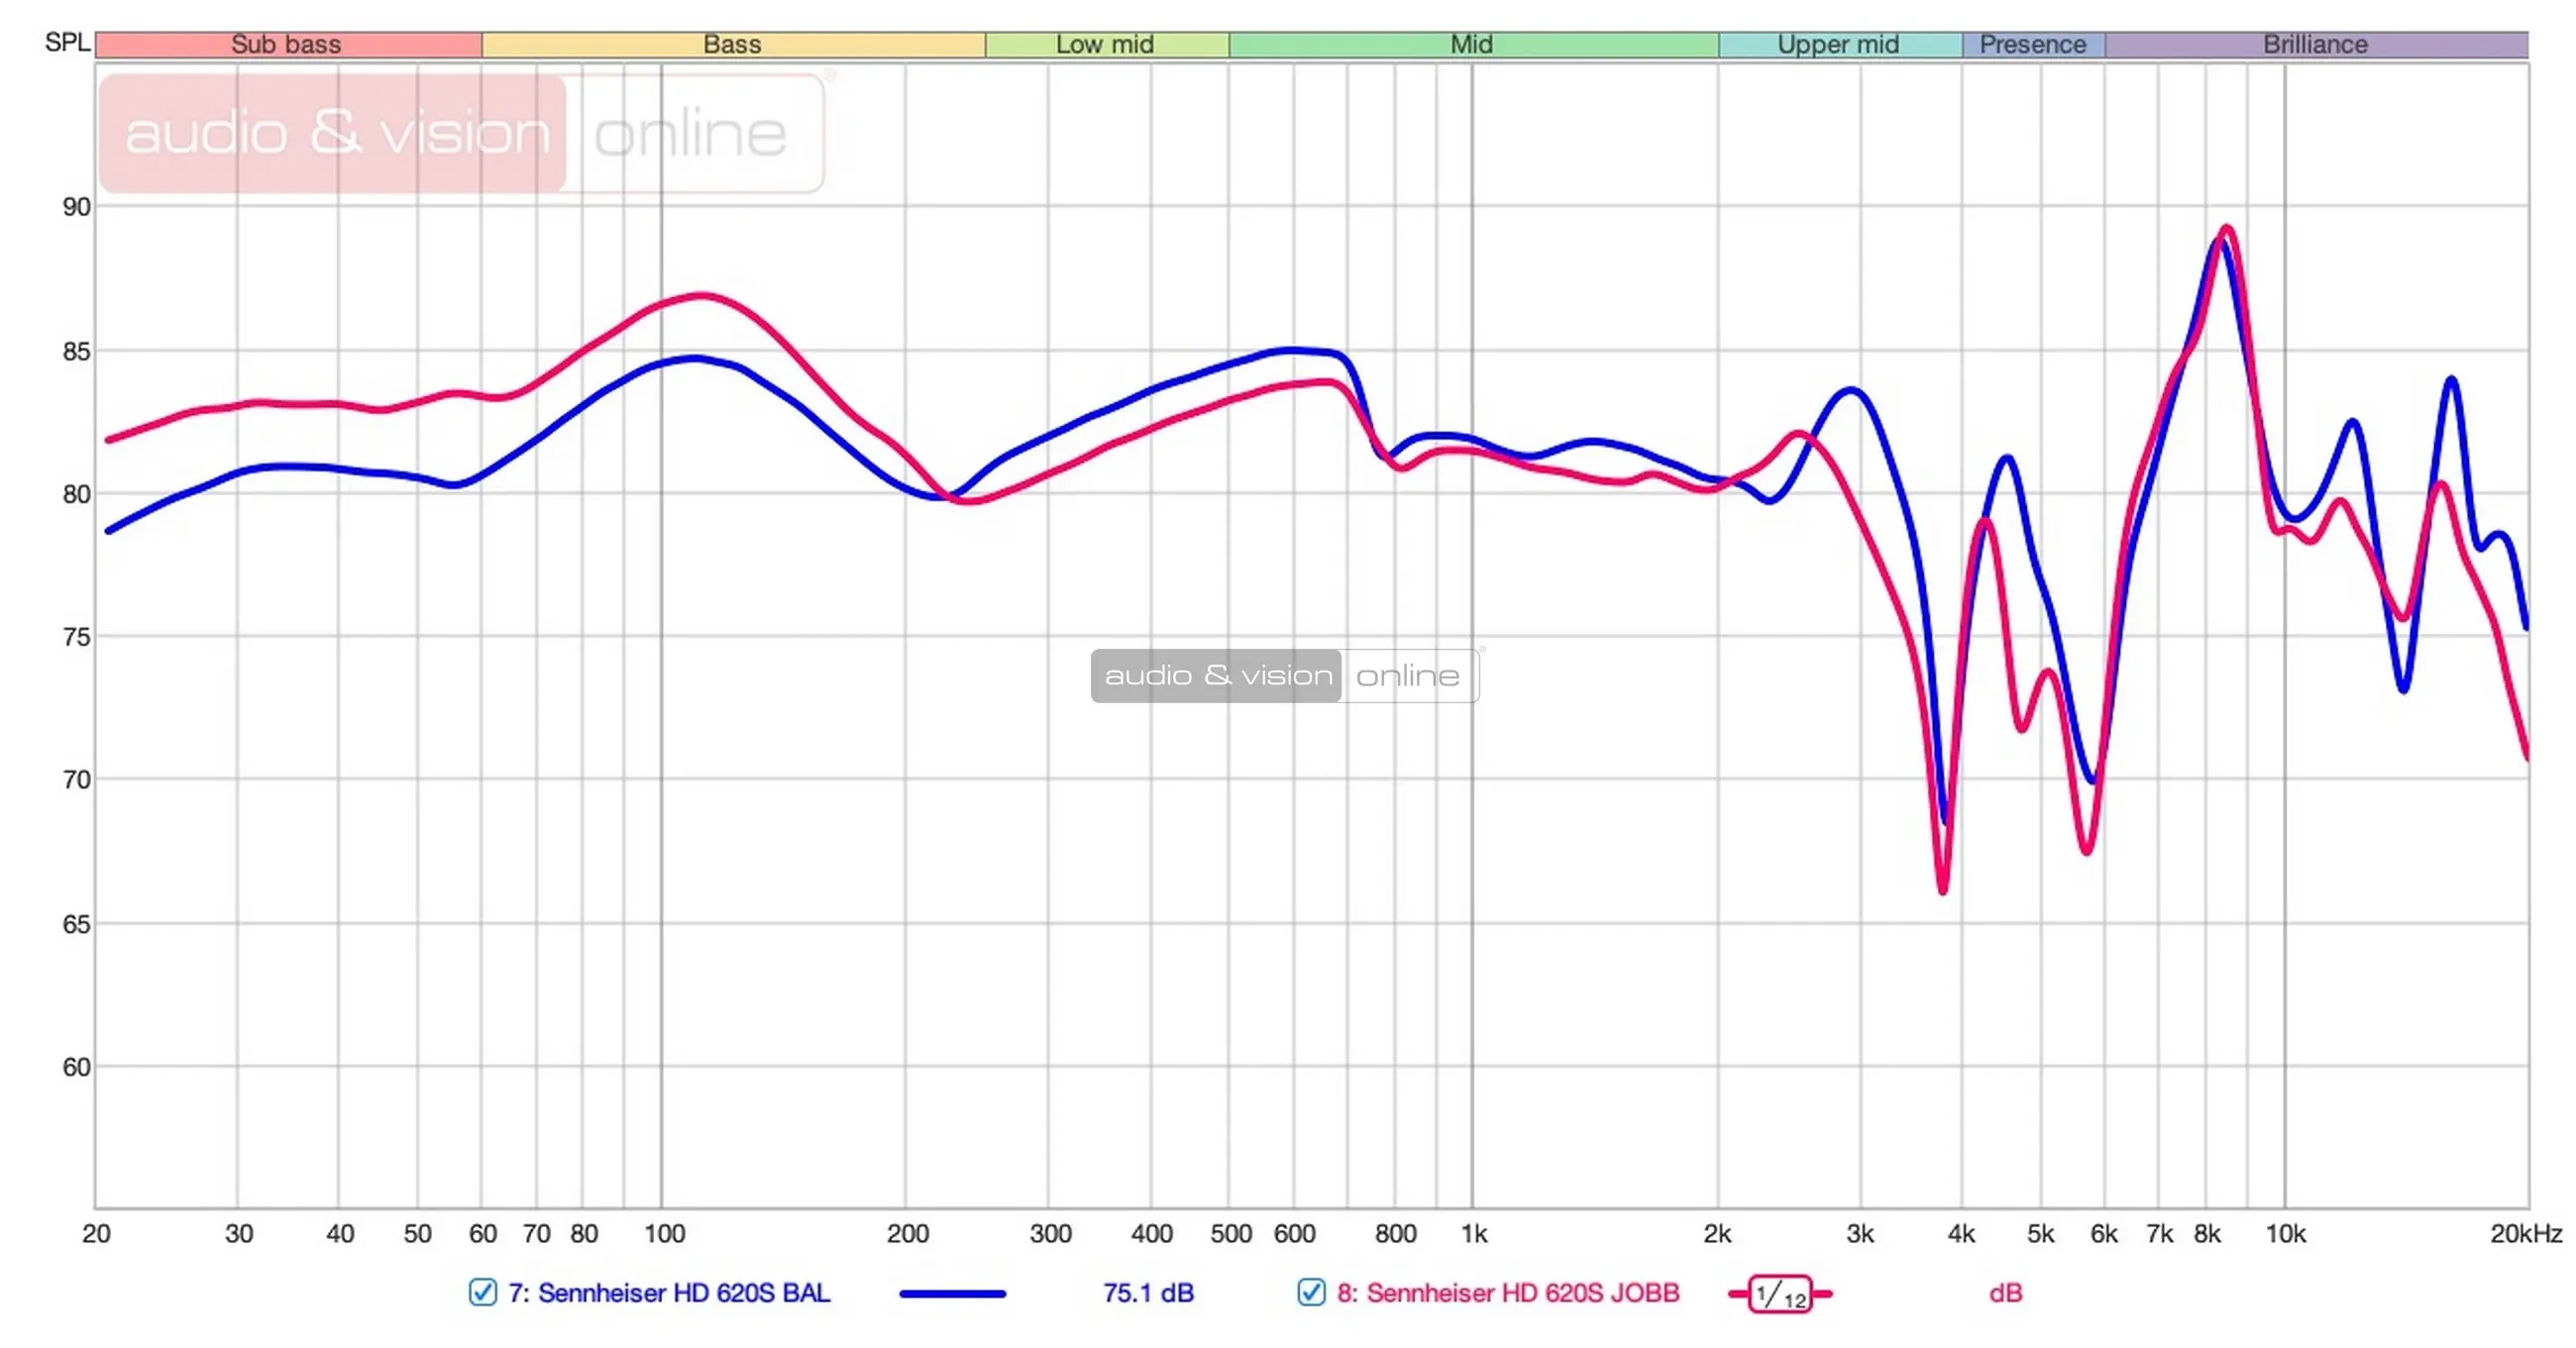Uncheck the Sennheiser HD 620S JOBB trace checkbox
The width and height of the screenshot is (2576, 1348).
click(1311, 1292)
